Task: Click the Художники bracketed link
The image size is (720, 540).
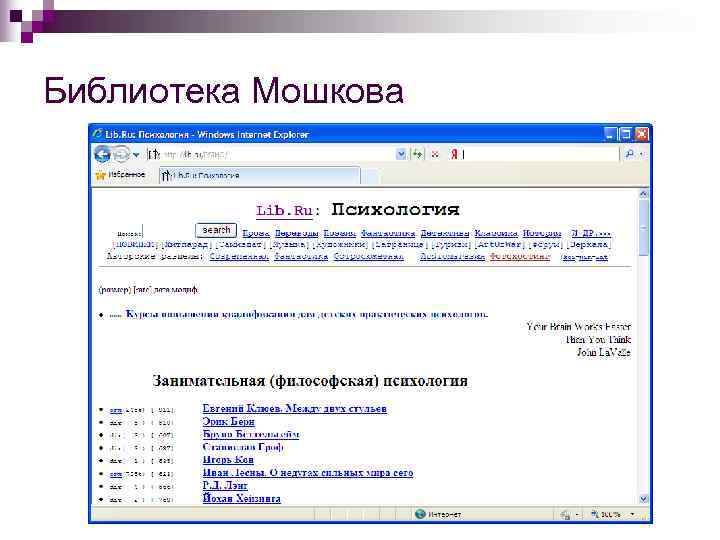Action: pos(340,244)
